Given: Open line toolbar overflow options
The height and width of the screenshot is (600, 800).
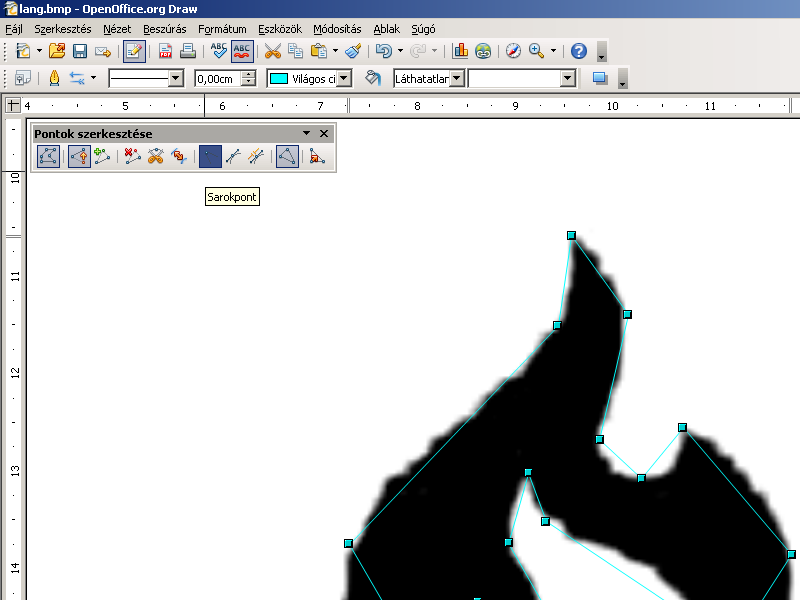Looking at the screenshot, I should point(622,79).
